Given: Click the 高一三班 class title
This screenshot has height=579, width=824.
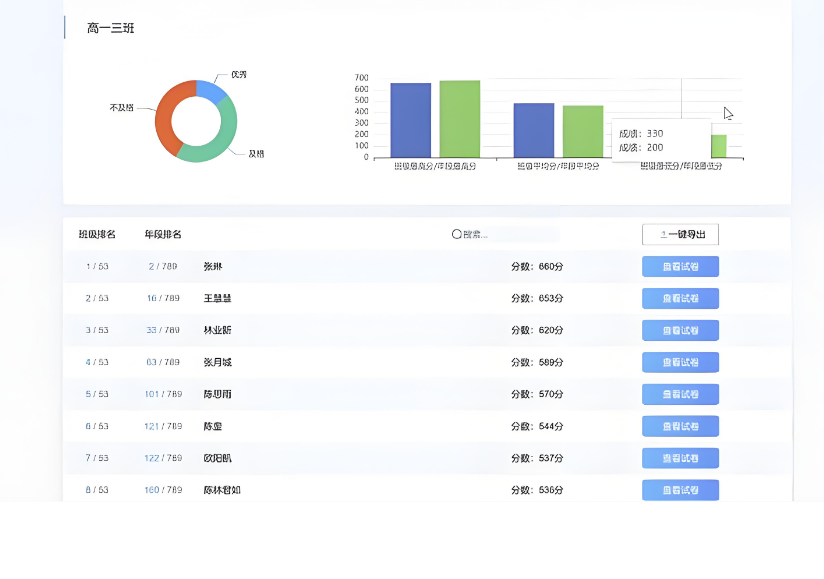Looking at the screenshot, I should [x=110, y=28].
